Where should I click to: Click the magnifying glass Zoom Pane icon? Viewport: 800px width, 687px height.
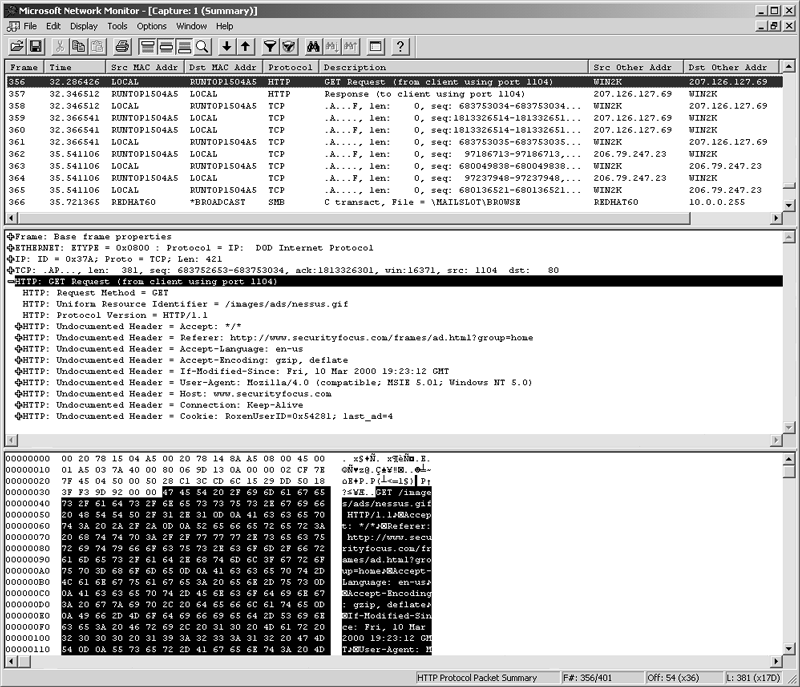(x=203, y=47)
